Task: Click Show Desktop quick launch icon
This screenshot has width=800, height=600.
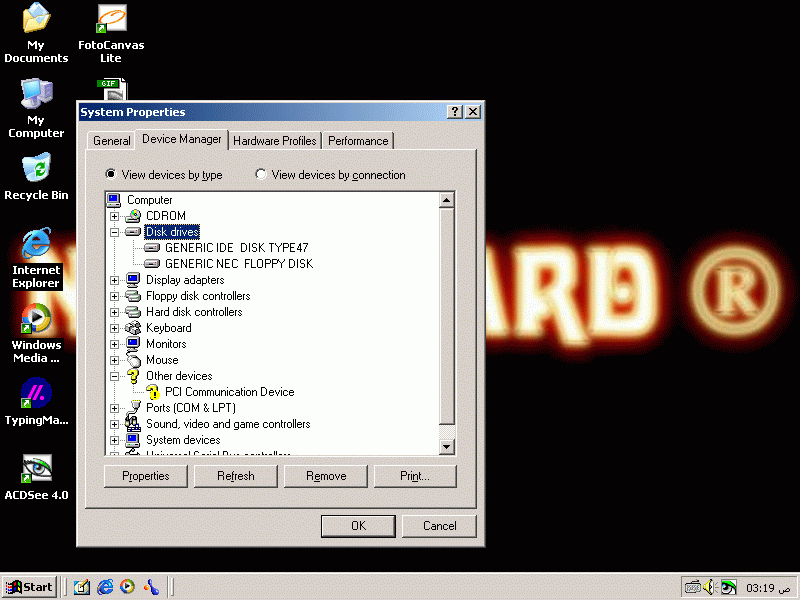Action: [82, 587]
